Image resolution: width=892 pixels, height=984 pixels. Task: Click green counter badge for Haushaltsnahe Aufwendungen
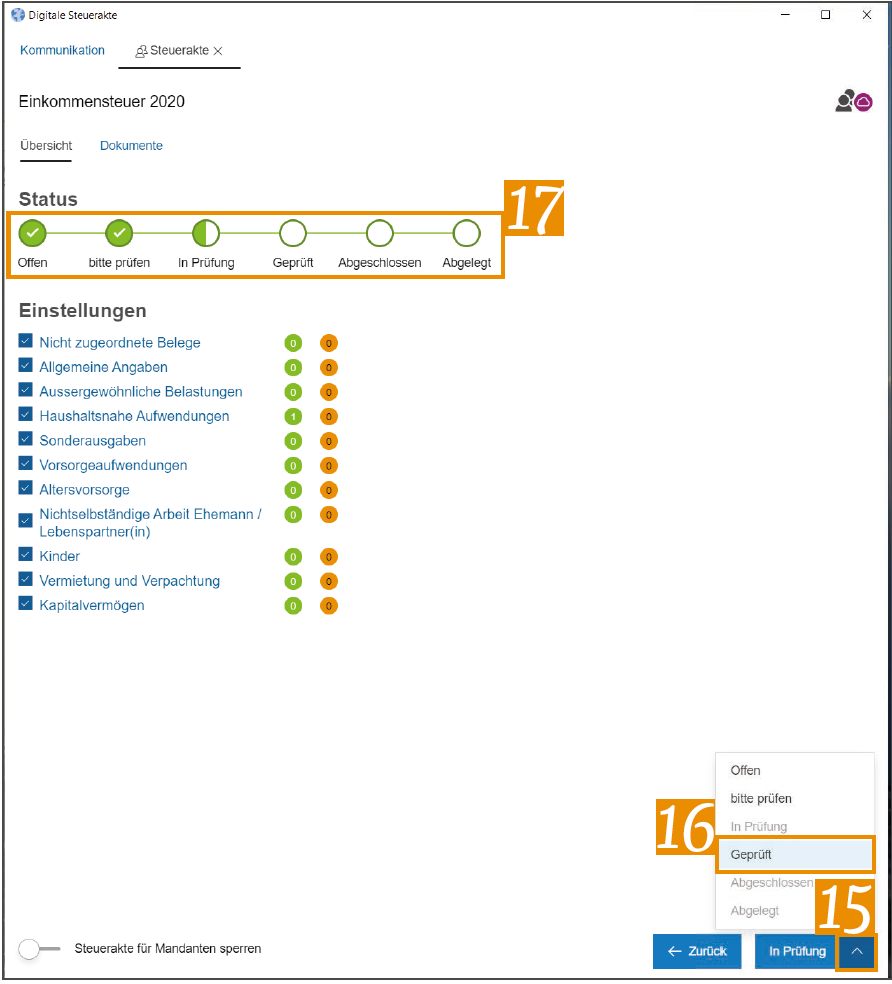click(293, 417)
